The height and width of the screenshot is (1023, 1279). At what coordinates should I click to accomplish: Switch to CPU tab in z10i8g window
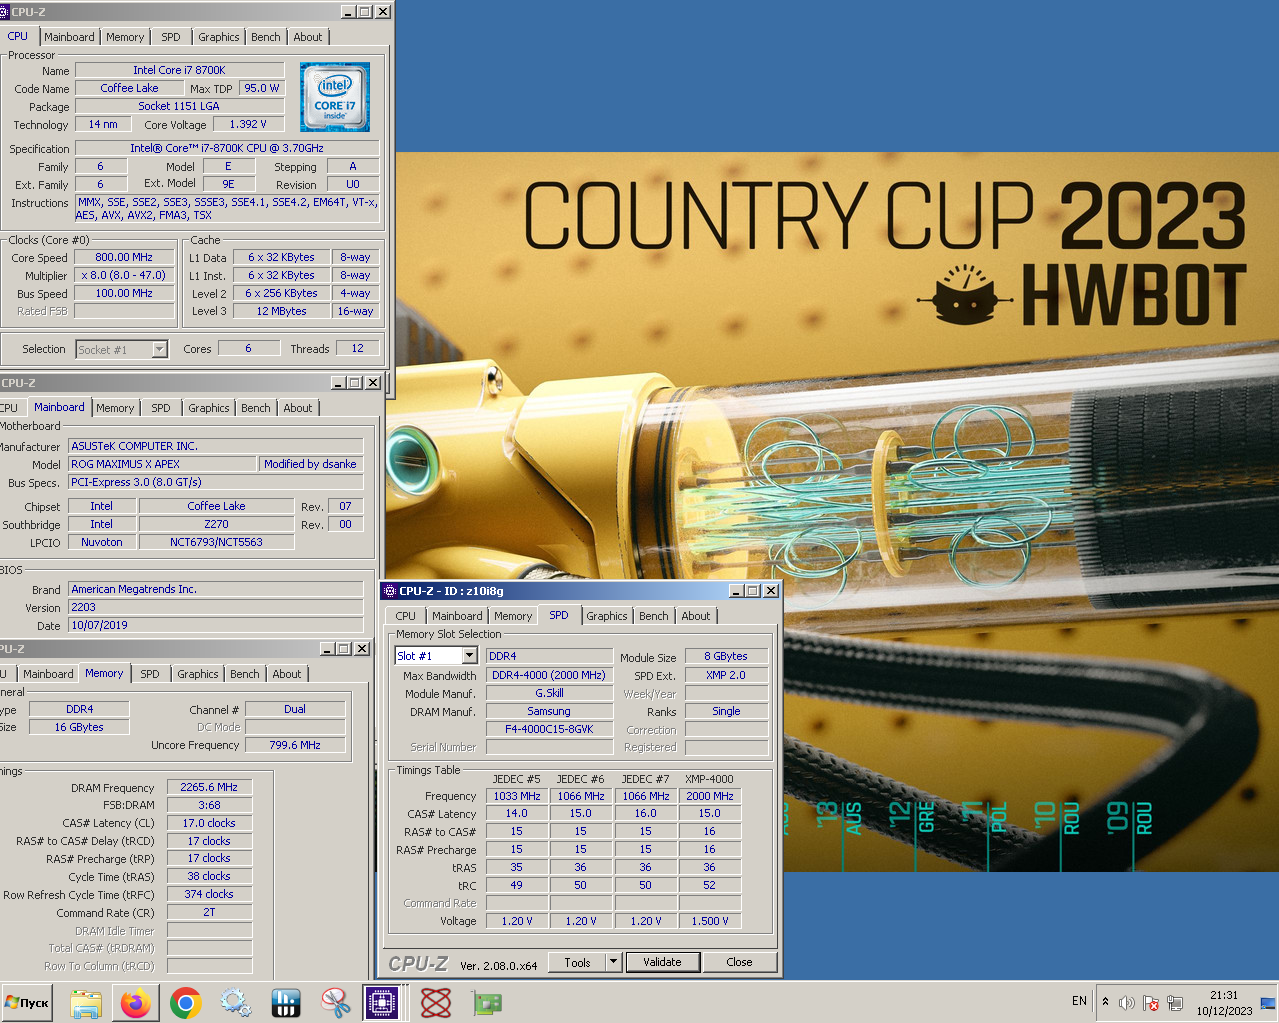click(405, 616)
